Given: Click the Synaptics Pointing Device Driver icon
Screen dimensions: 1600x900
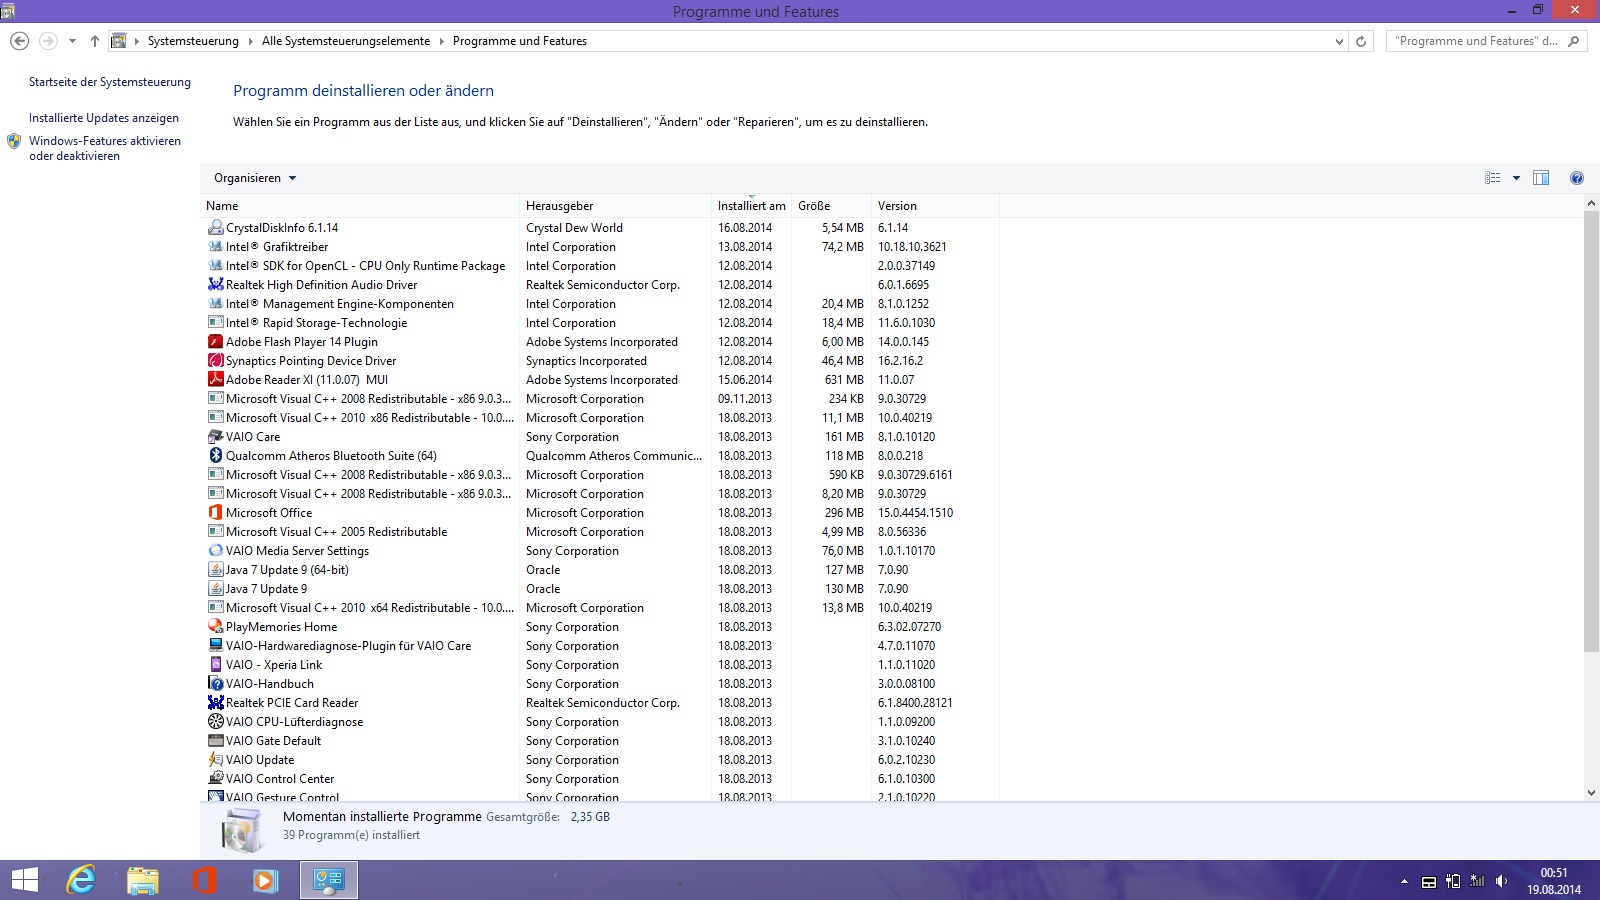Looking at the screenshot, I should point(215,361).
